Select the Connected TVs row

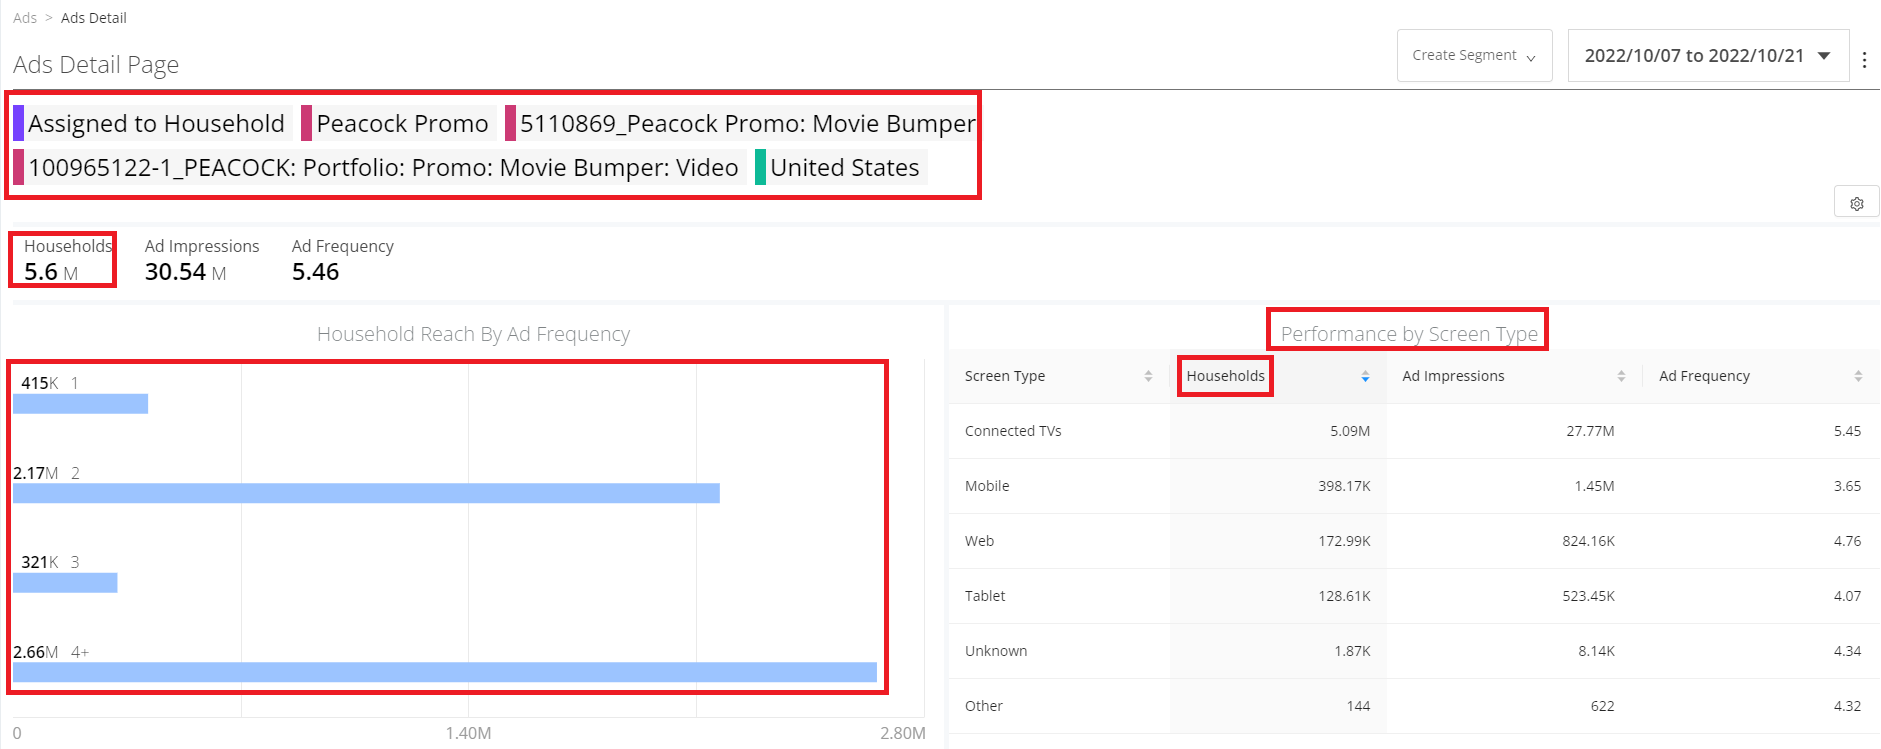click(1414, 431)
